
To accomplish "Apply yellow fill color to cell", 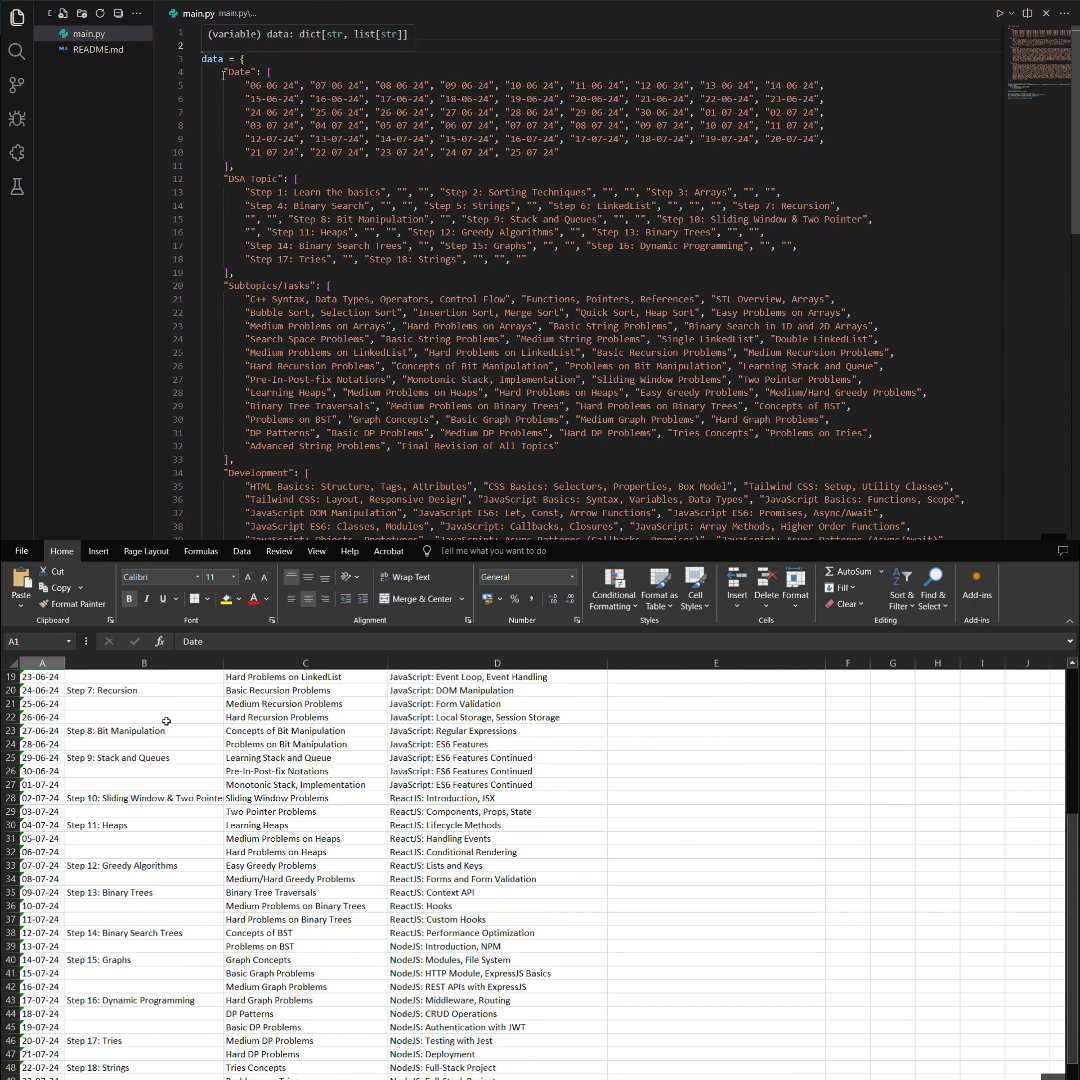I will (x=226, y=599).
